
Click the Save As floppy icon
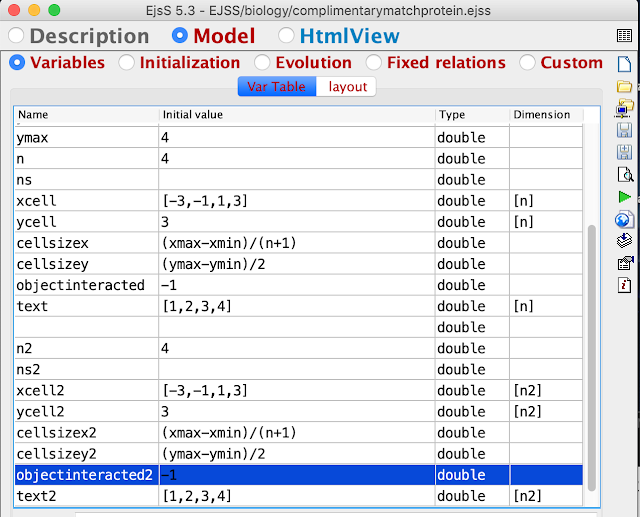[625, 152]
